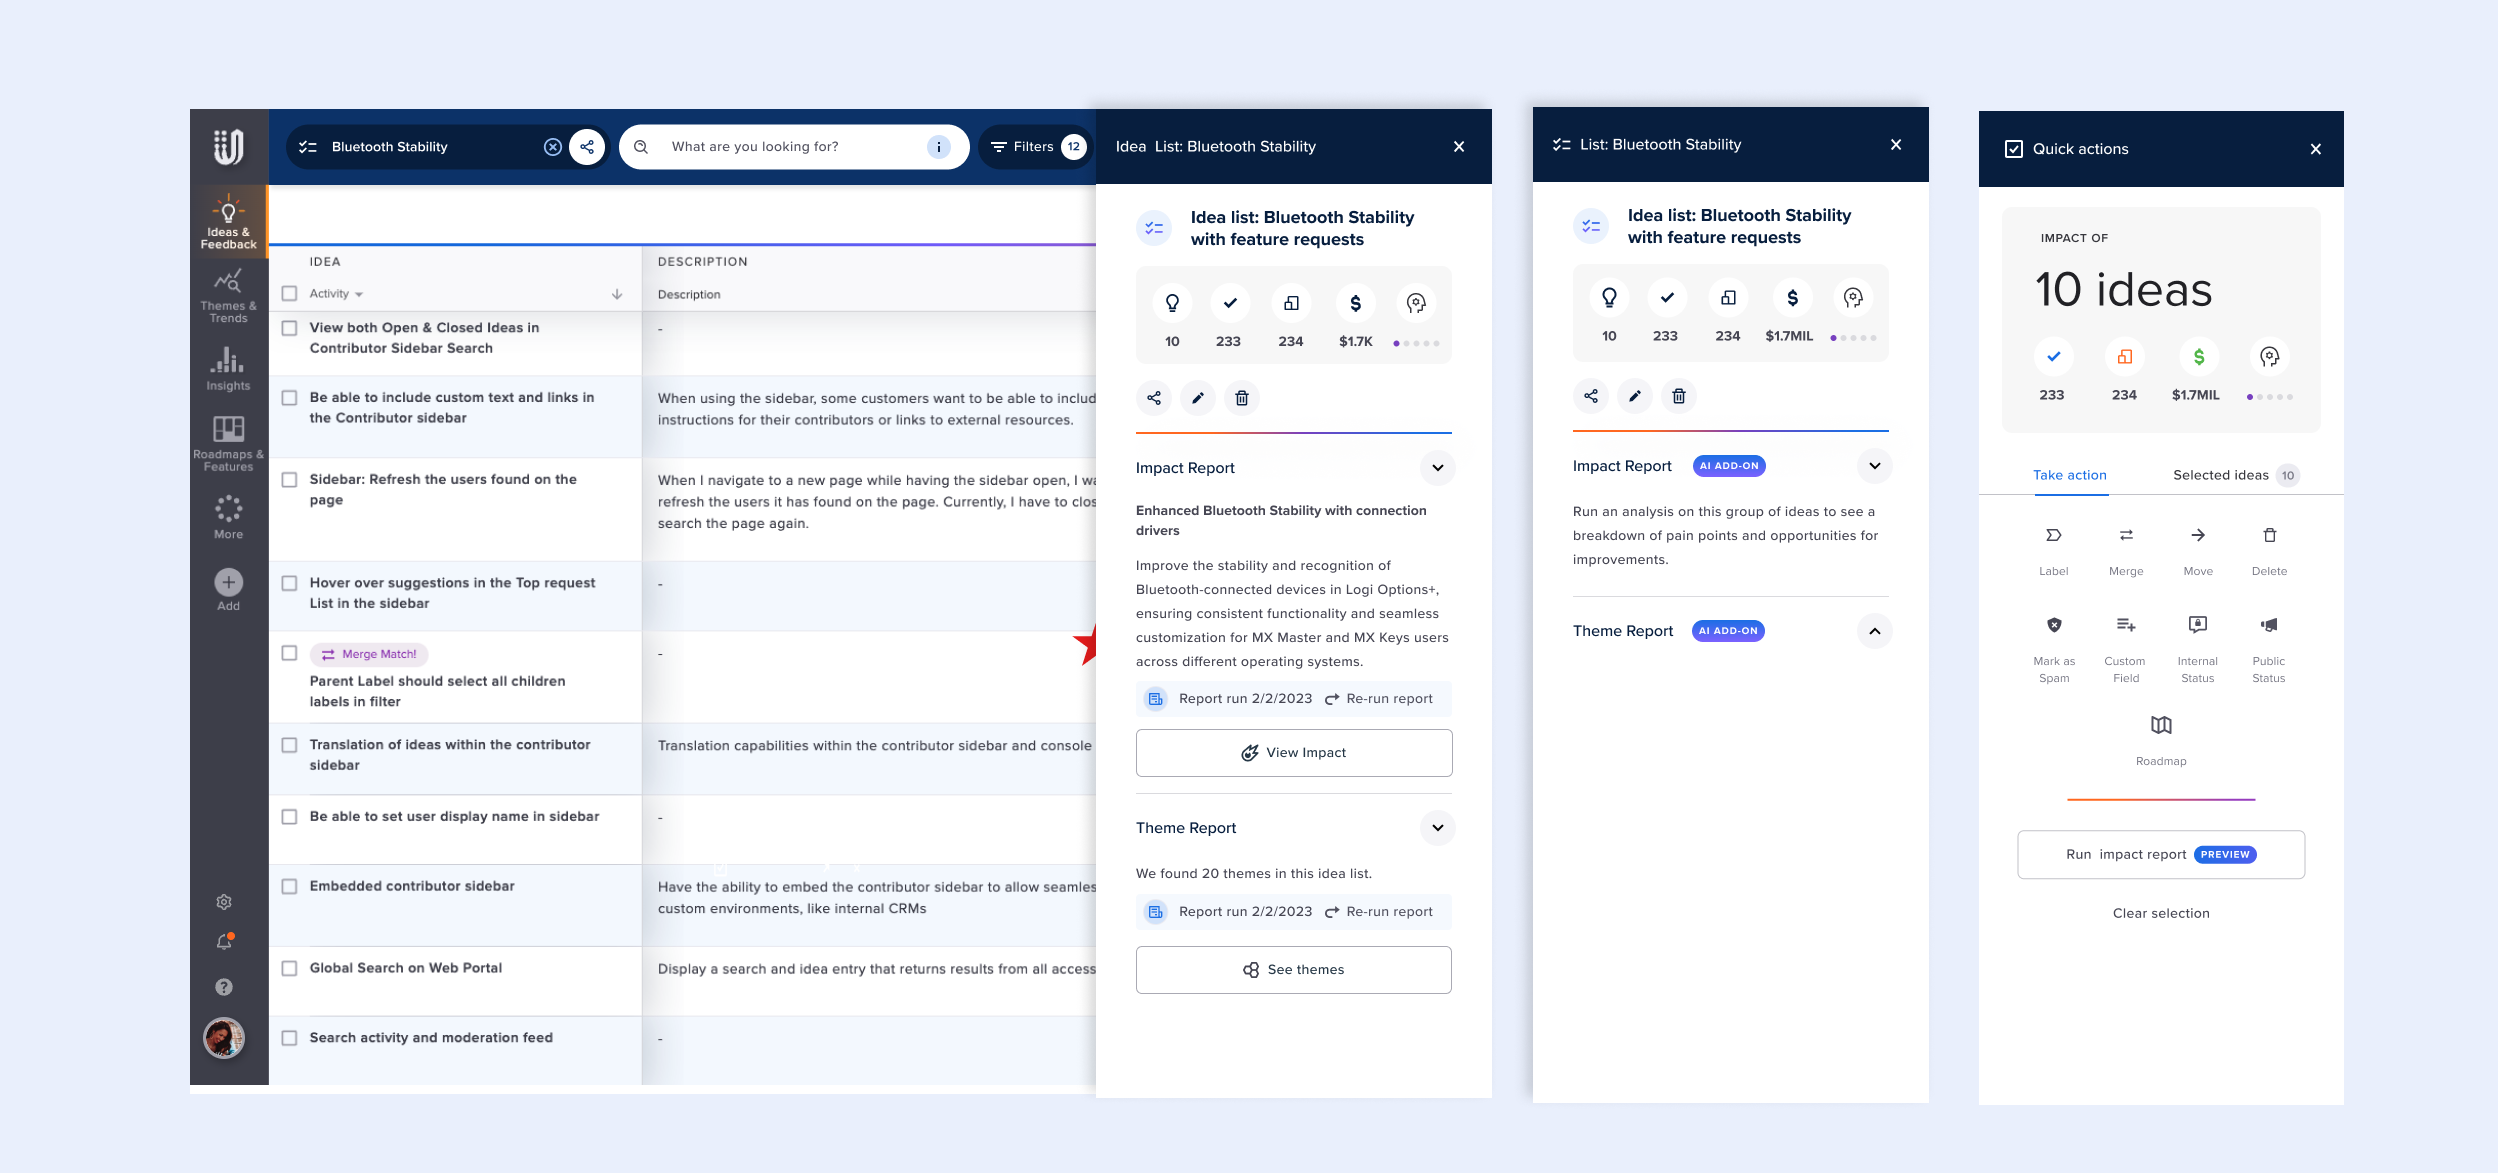Choose the Label quick action
Image resolution: width=2498 pixels, height=1173 pixels.
click(2054, 550)
